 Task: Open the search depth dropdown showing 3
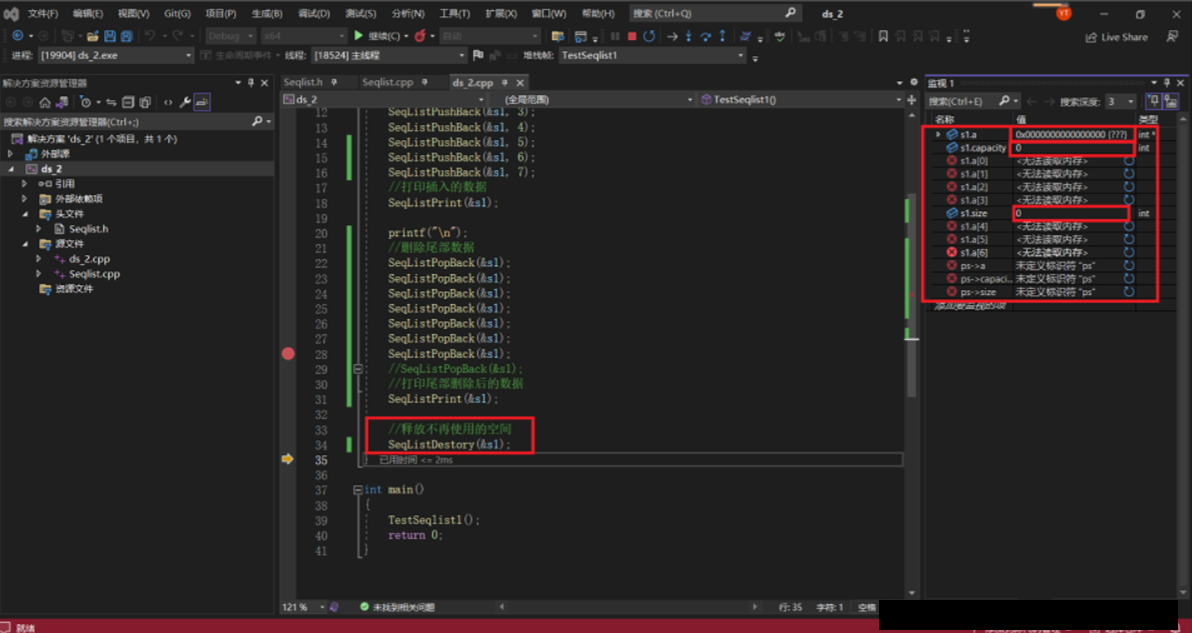1120,101
